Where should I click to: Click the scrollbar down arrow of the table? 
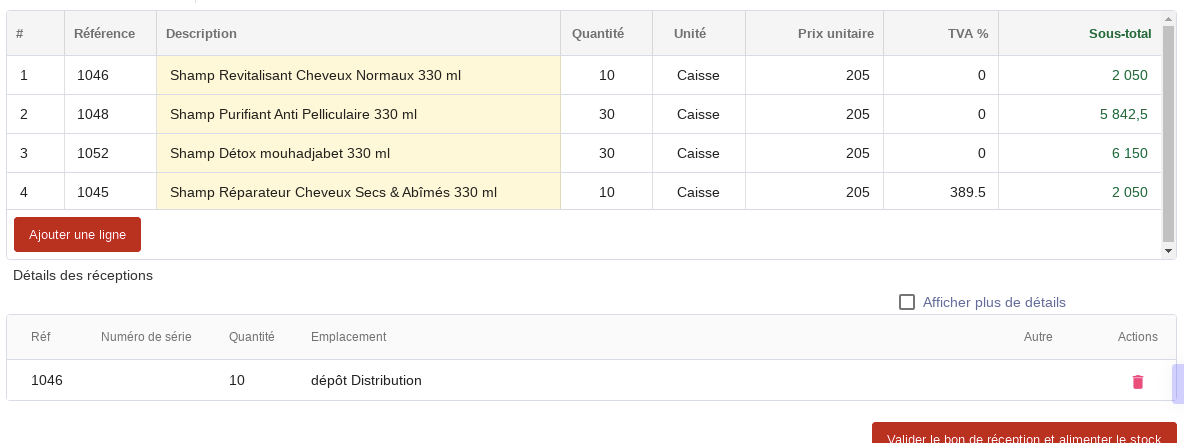point(1168,251)
